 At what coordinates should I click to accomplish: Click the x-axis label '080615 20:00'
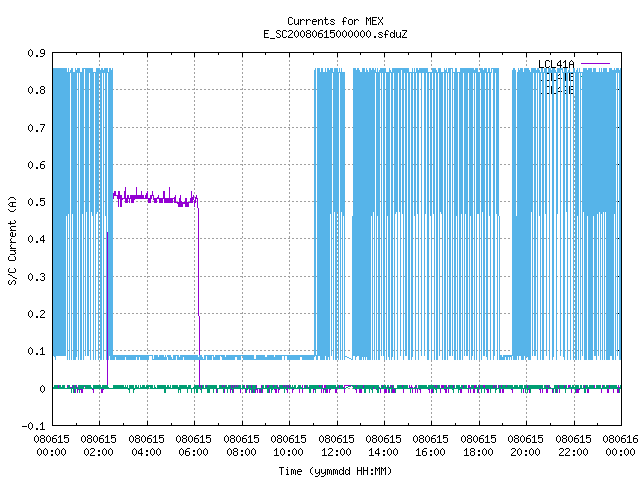pyautogui.click(x=525, y=446)
